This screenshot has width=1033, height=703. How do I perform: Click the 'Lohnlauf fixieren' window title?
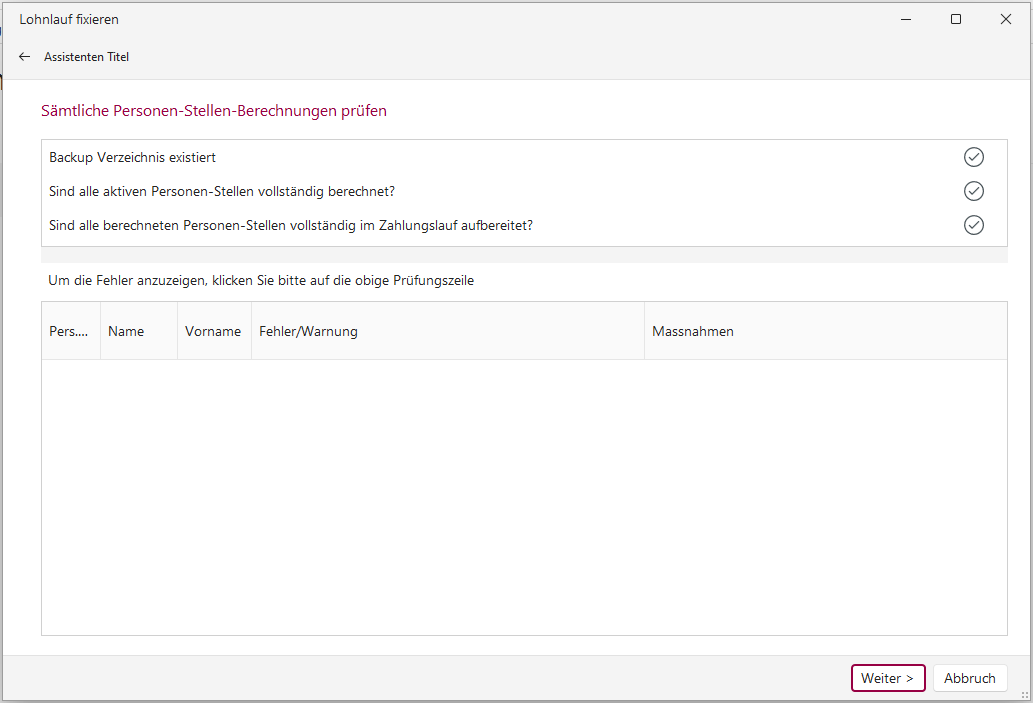pyautogui.click(x=69, y=19)
